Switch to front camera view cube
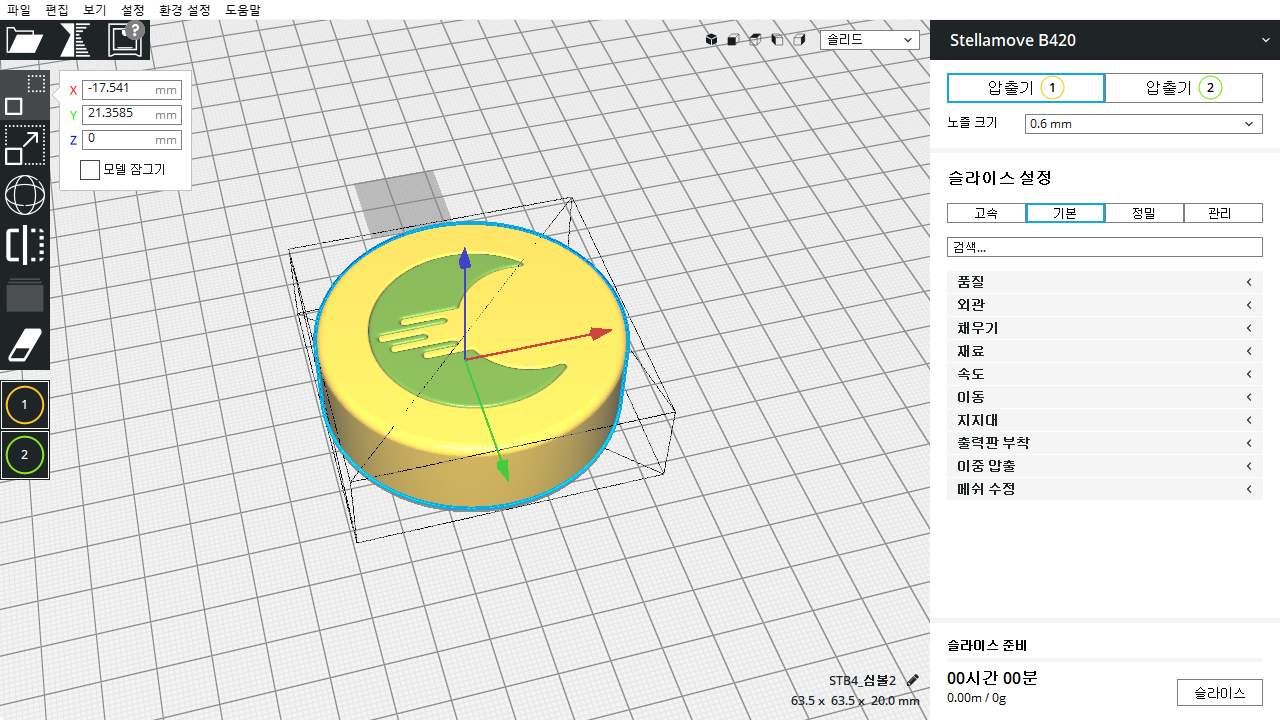This screenshot has height=720, width=1280. point(733,40)
